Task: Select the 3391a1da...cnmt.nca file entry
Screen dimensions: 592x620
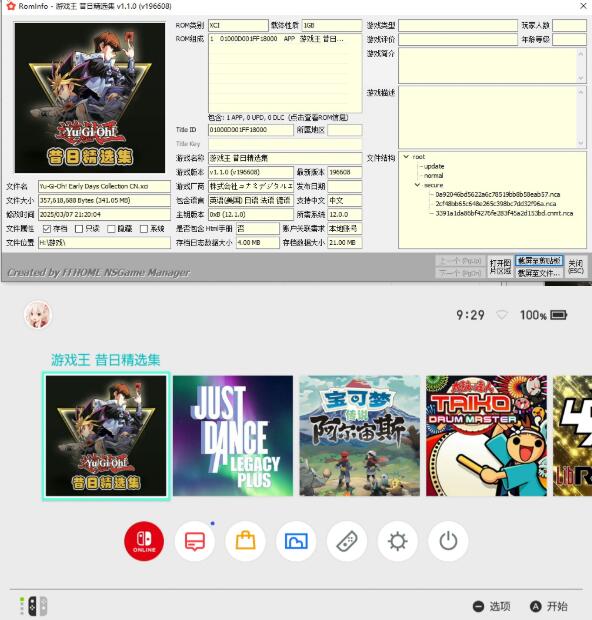Action: click(504, 213)
